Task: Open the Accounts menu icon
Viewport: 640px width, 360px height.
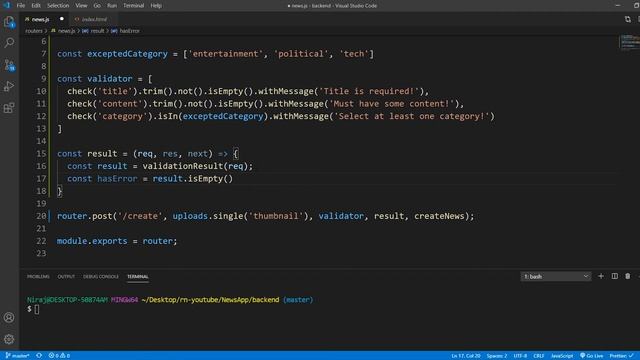Action: click(9, 318)
